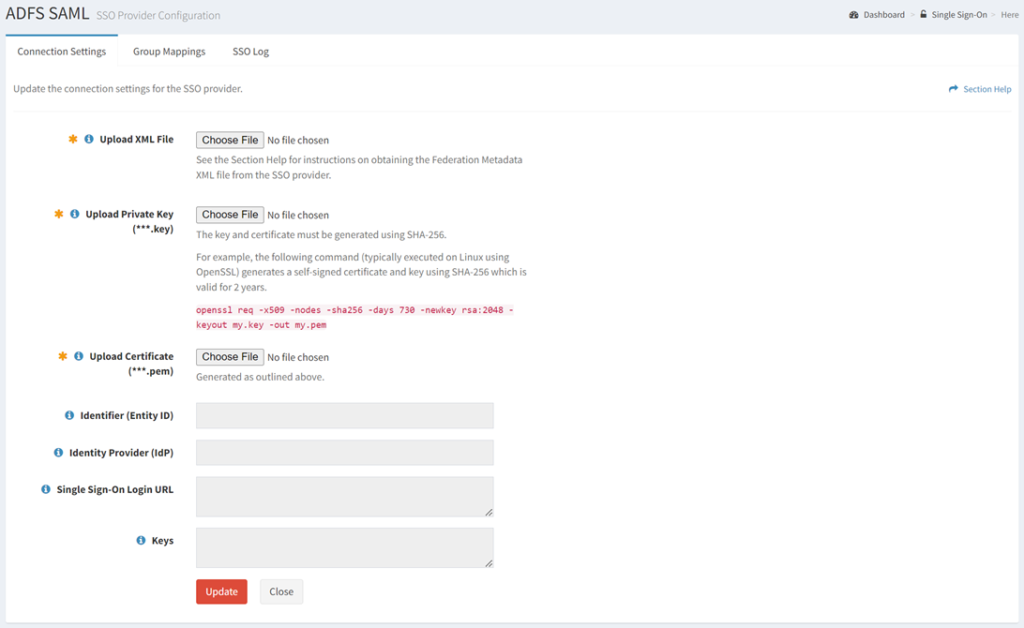Open the Group Mappings tab
This screenshot has width=1024, height=628.
[169, 52]
